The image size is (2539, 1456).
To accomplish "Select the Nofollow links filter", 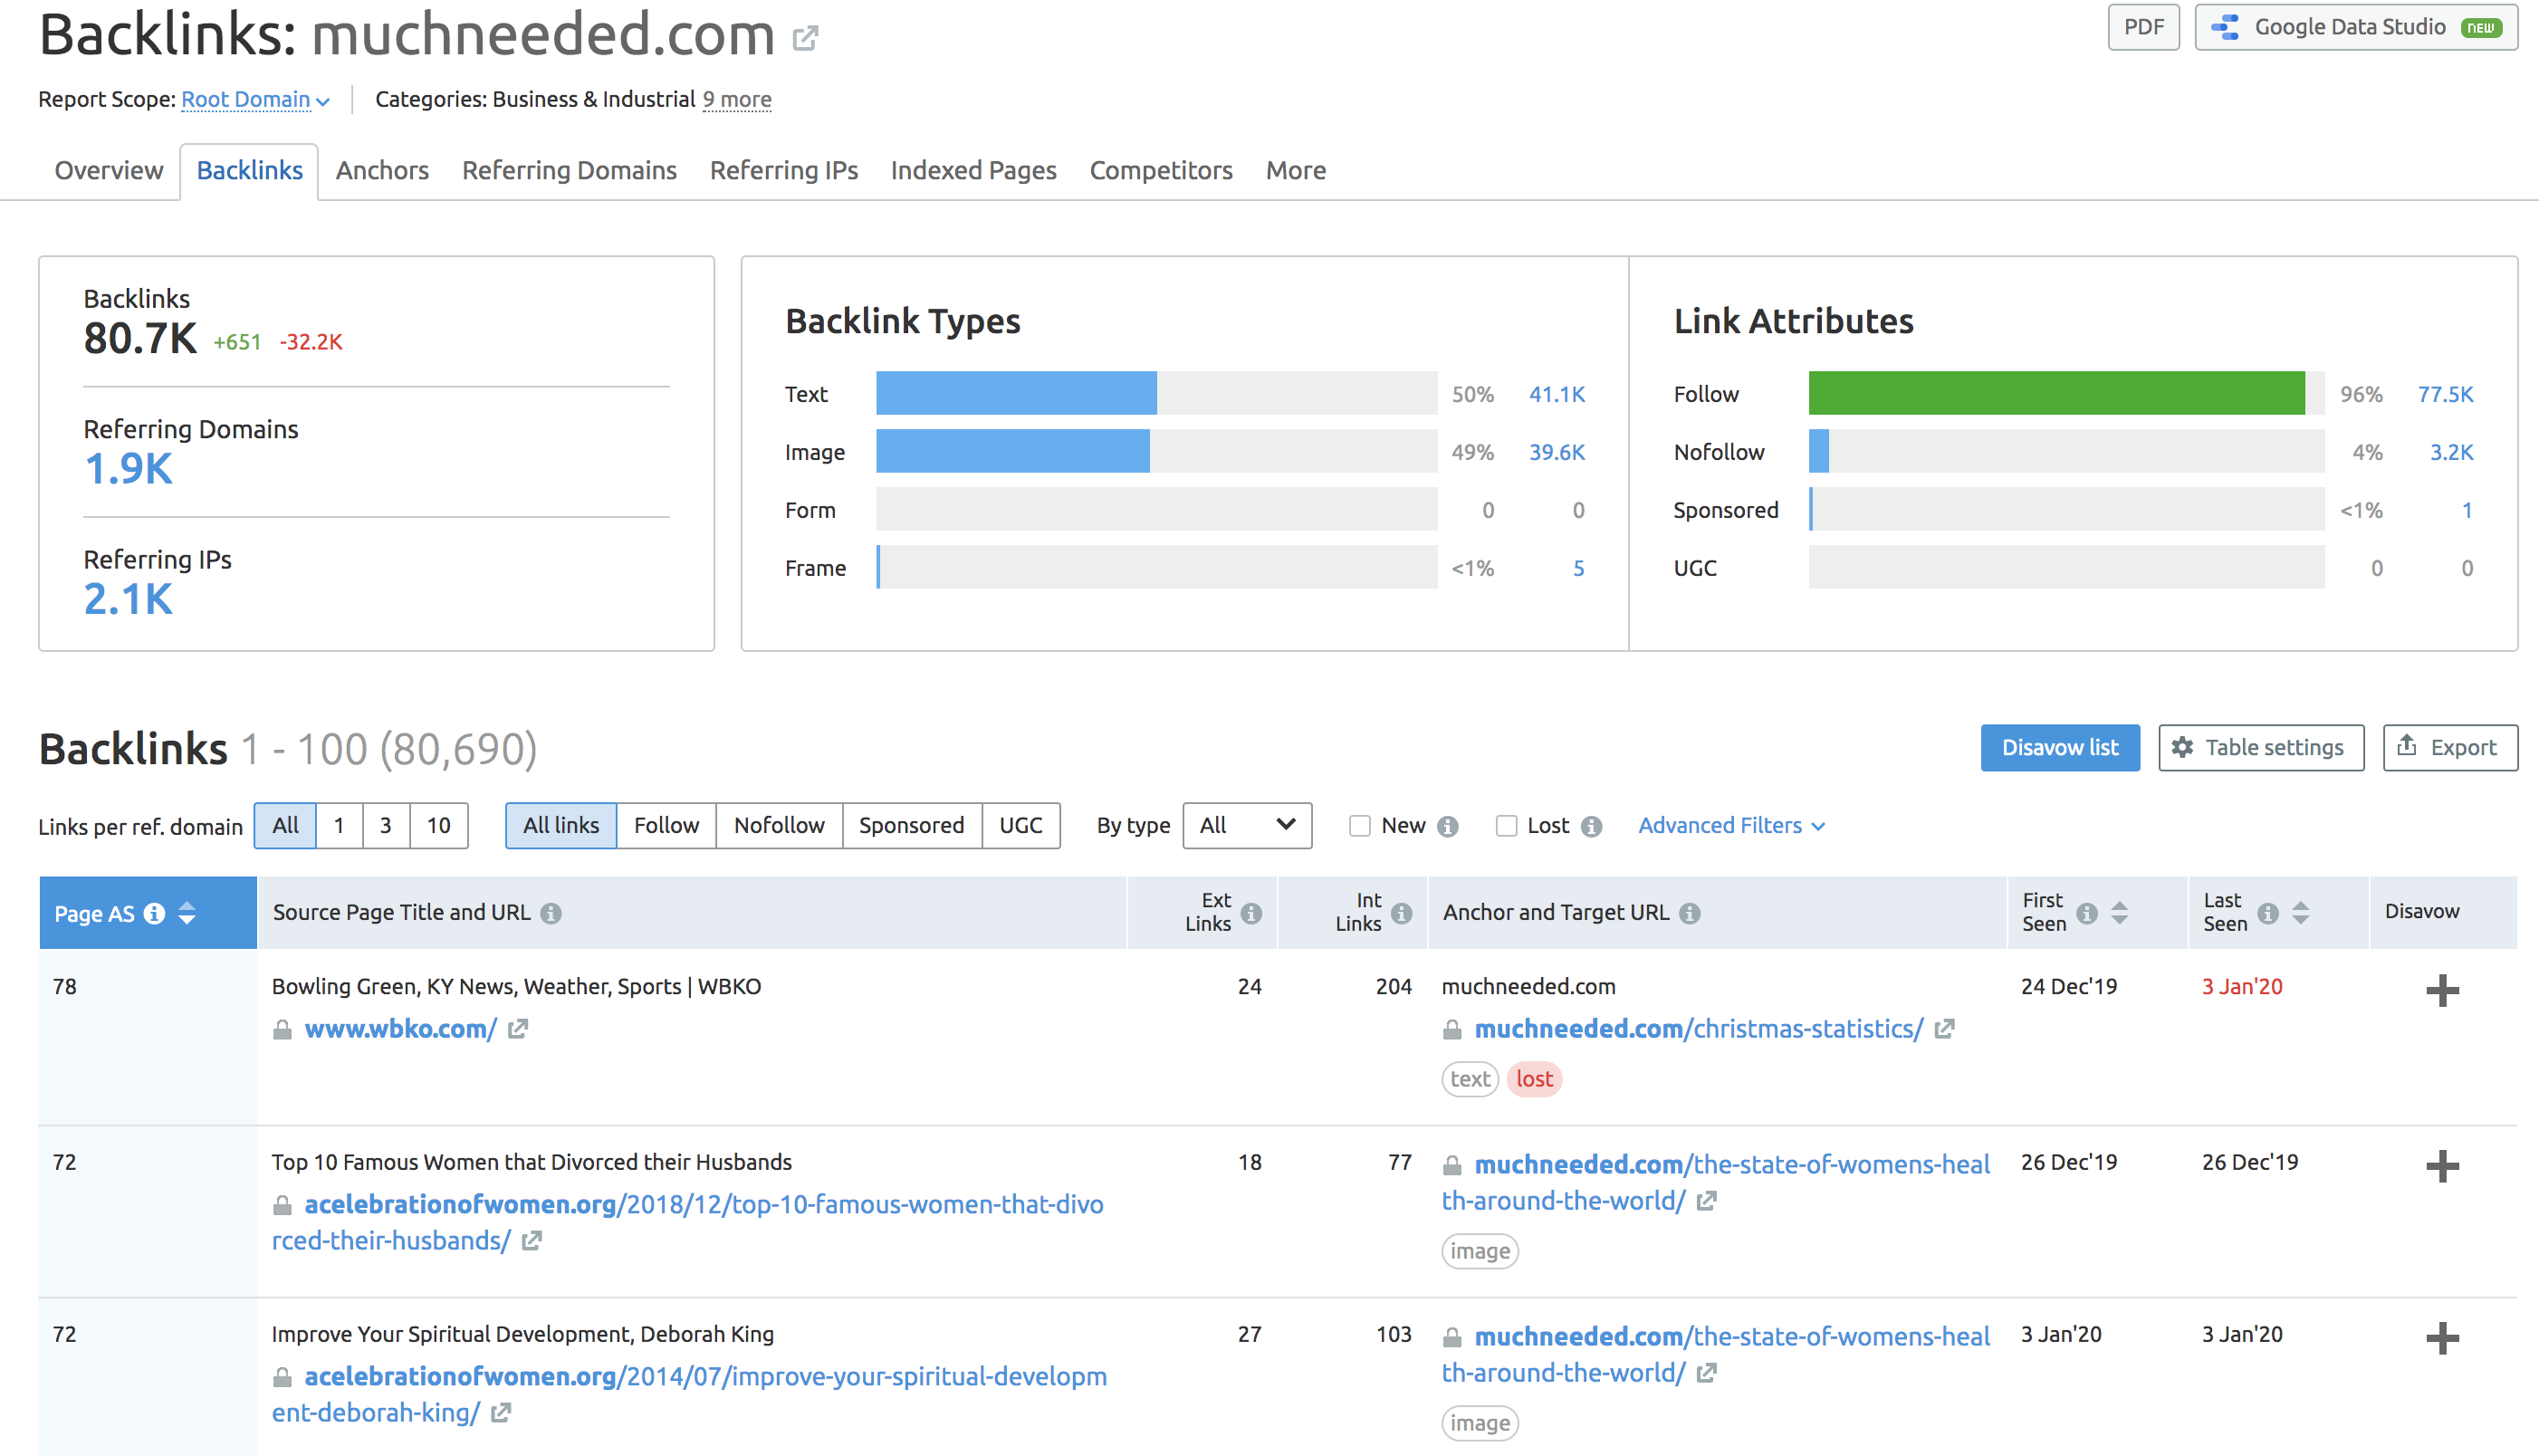I will 779,826.
